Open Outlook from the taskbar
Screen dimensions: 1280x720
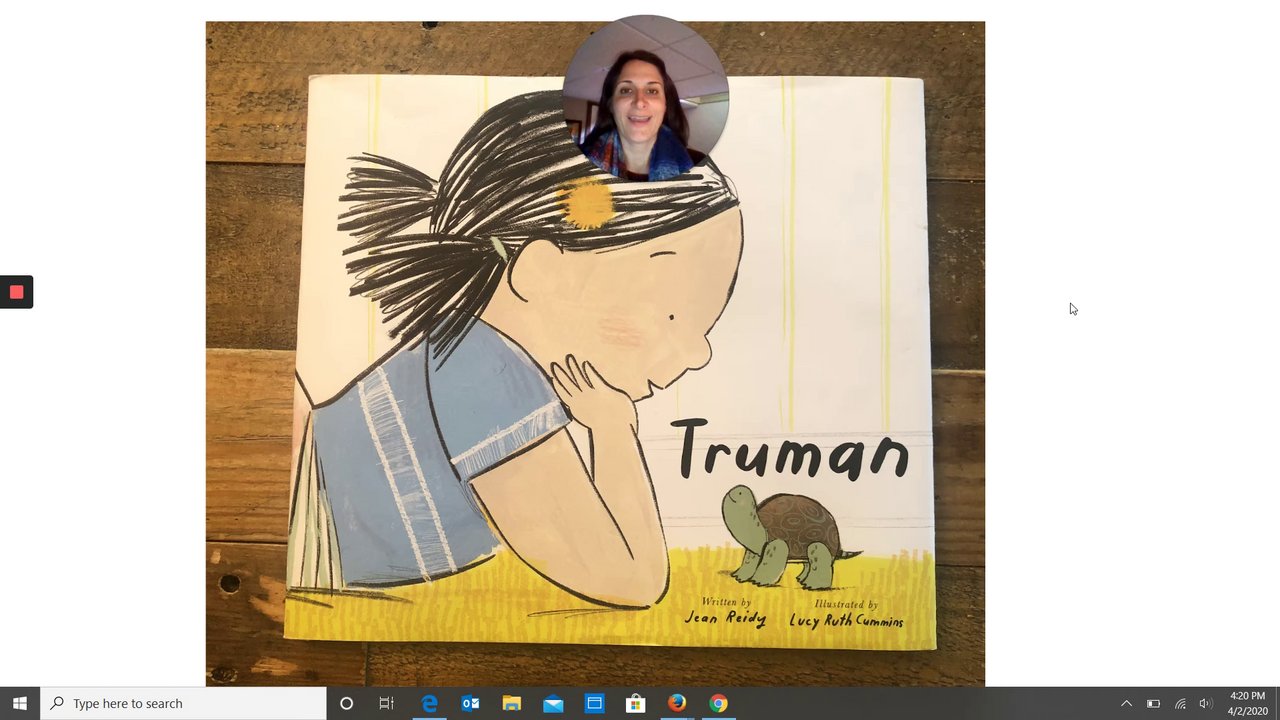pos(470,703)
